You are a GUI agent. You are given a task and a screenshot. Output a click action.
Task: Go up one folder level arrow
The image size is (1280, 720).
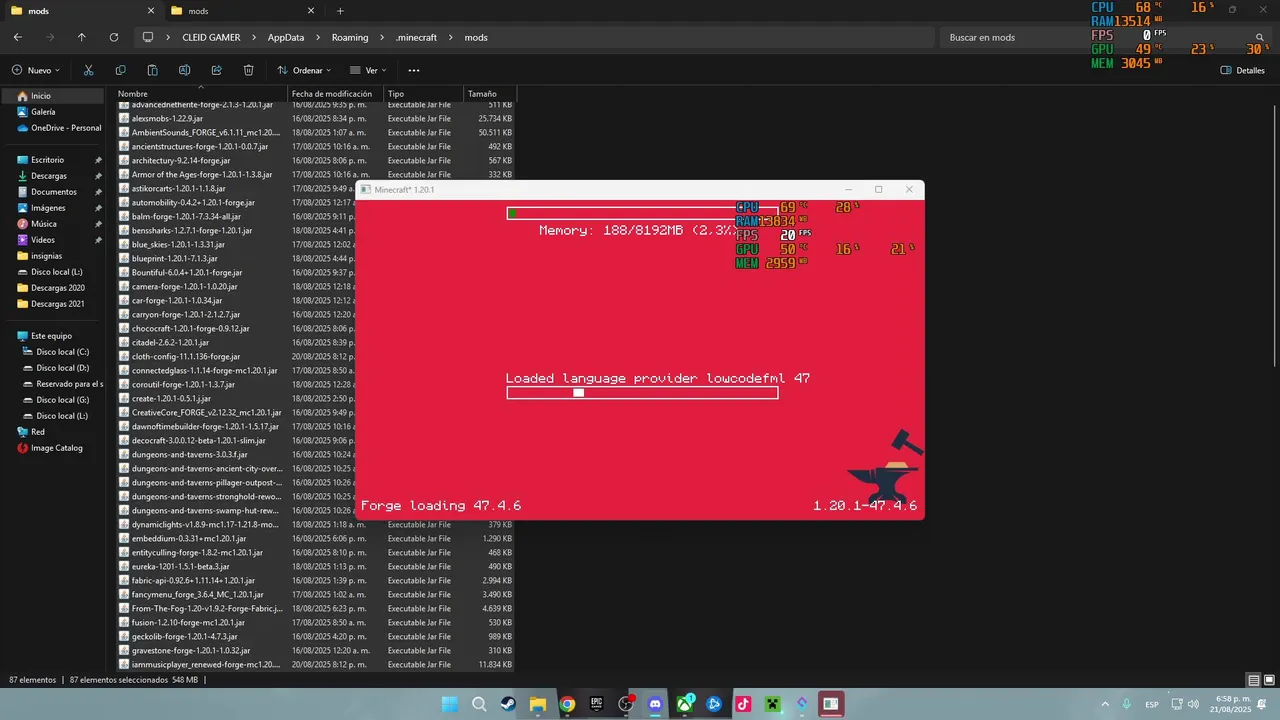coord(82,37)
